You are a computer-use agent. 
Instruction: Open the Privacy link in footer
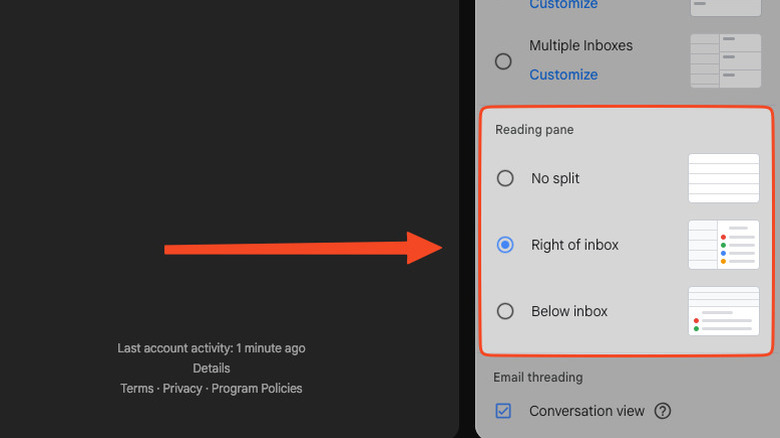[x=182, y=388]
